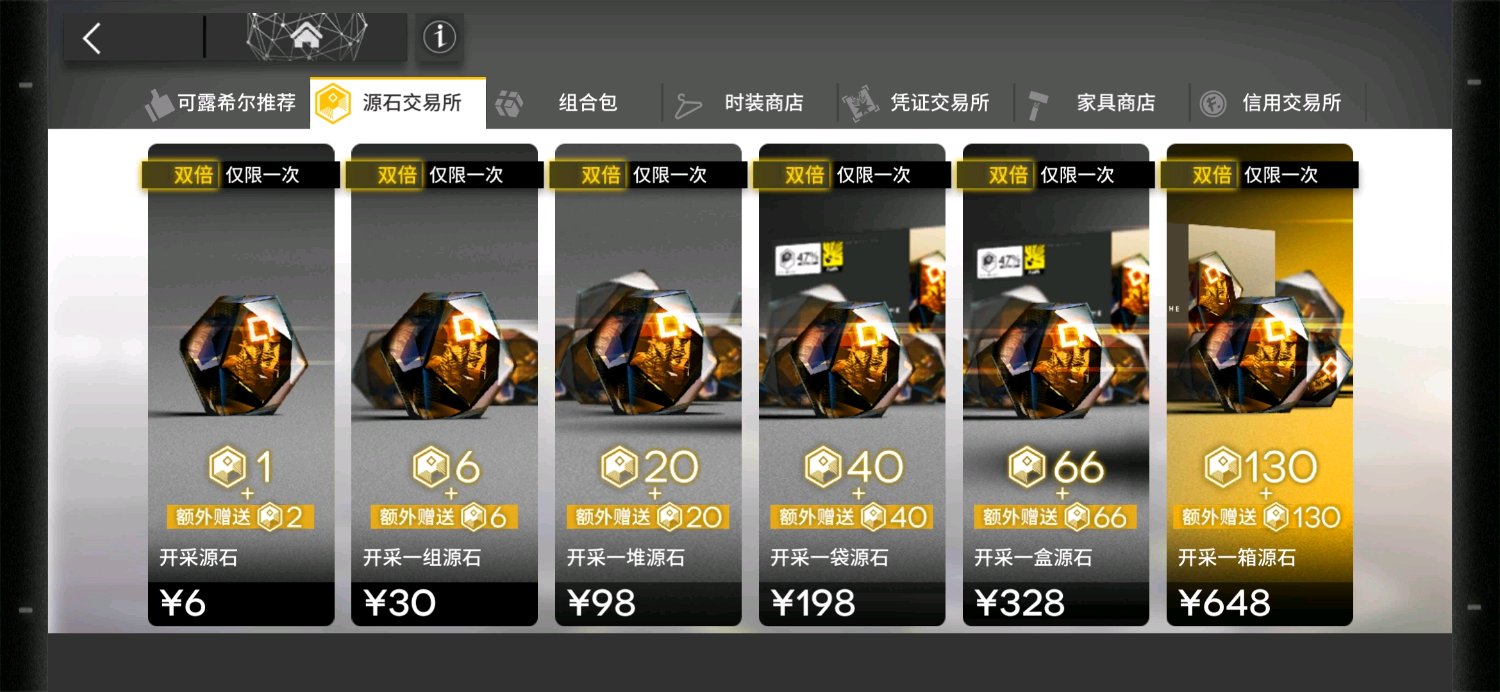This screenshot has width=1500, height=692.
Task: Buy the ¥30 开采一组源石 pack
Action: click(444, 385)
